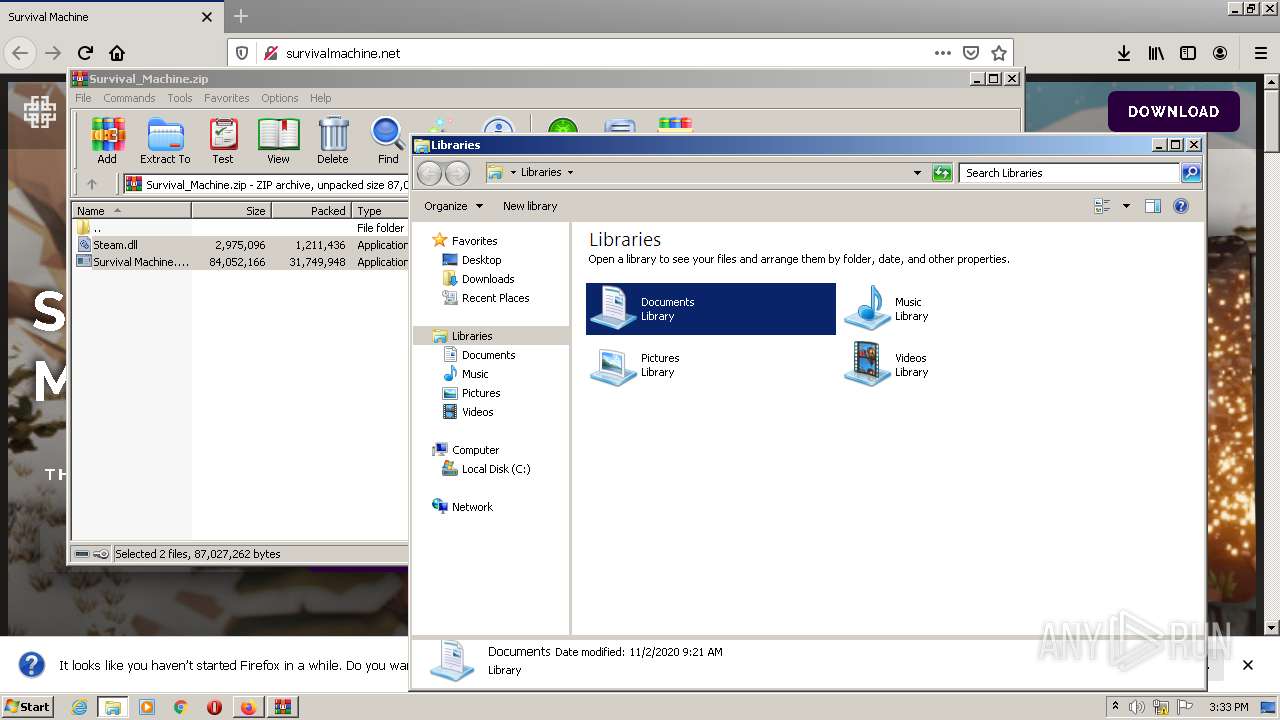Click the Explorer help question mark icon

pyautogui.click(x=1181, y=206)
